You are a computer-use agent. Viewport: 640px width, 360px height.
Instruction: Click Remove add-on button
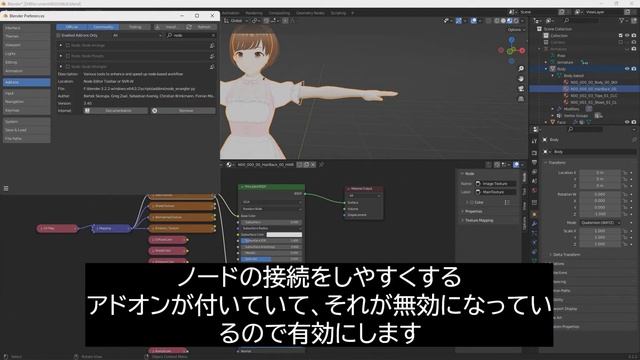pos(183,111)
